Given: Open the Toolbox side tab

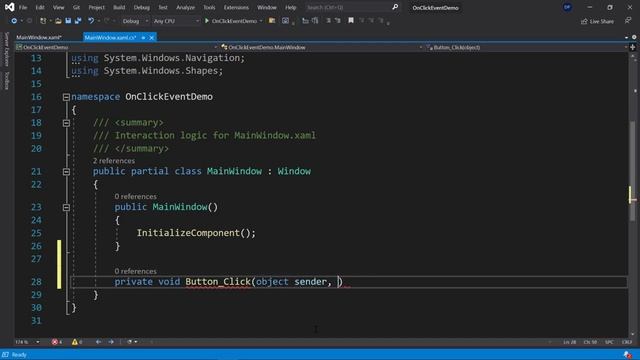Looking at the screenshot, I should click(x=7, y=80).
